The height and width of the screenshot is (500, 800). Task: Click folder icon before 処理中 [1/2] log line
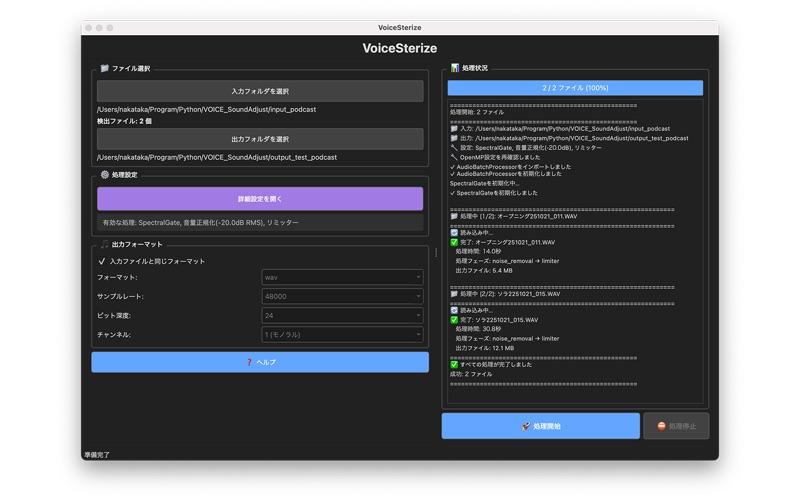click(x=454, y=216)
